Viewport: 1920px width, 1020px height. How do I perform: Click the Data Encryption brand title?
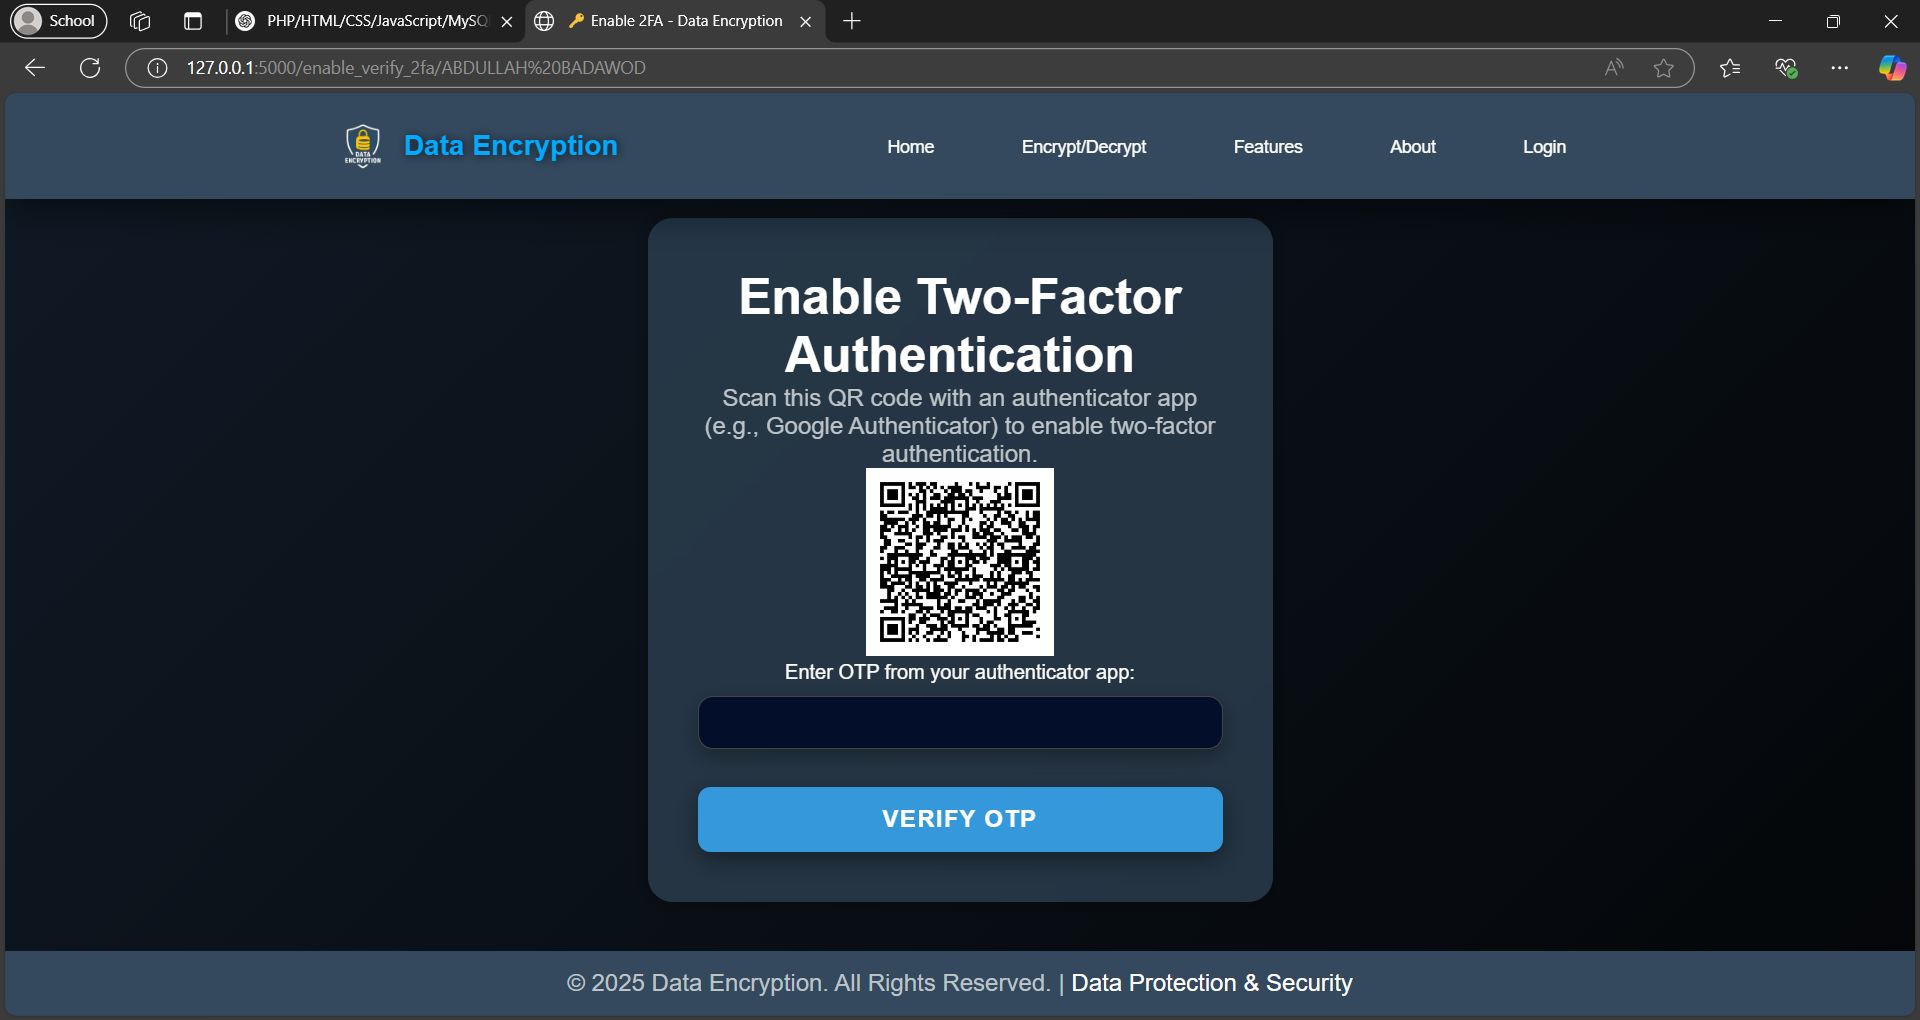tap(510, 146)
